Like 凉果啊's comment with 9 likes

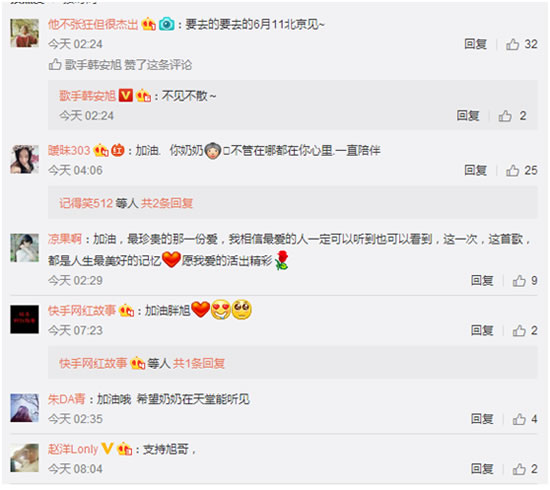[525, 281]
